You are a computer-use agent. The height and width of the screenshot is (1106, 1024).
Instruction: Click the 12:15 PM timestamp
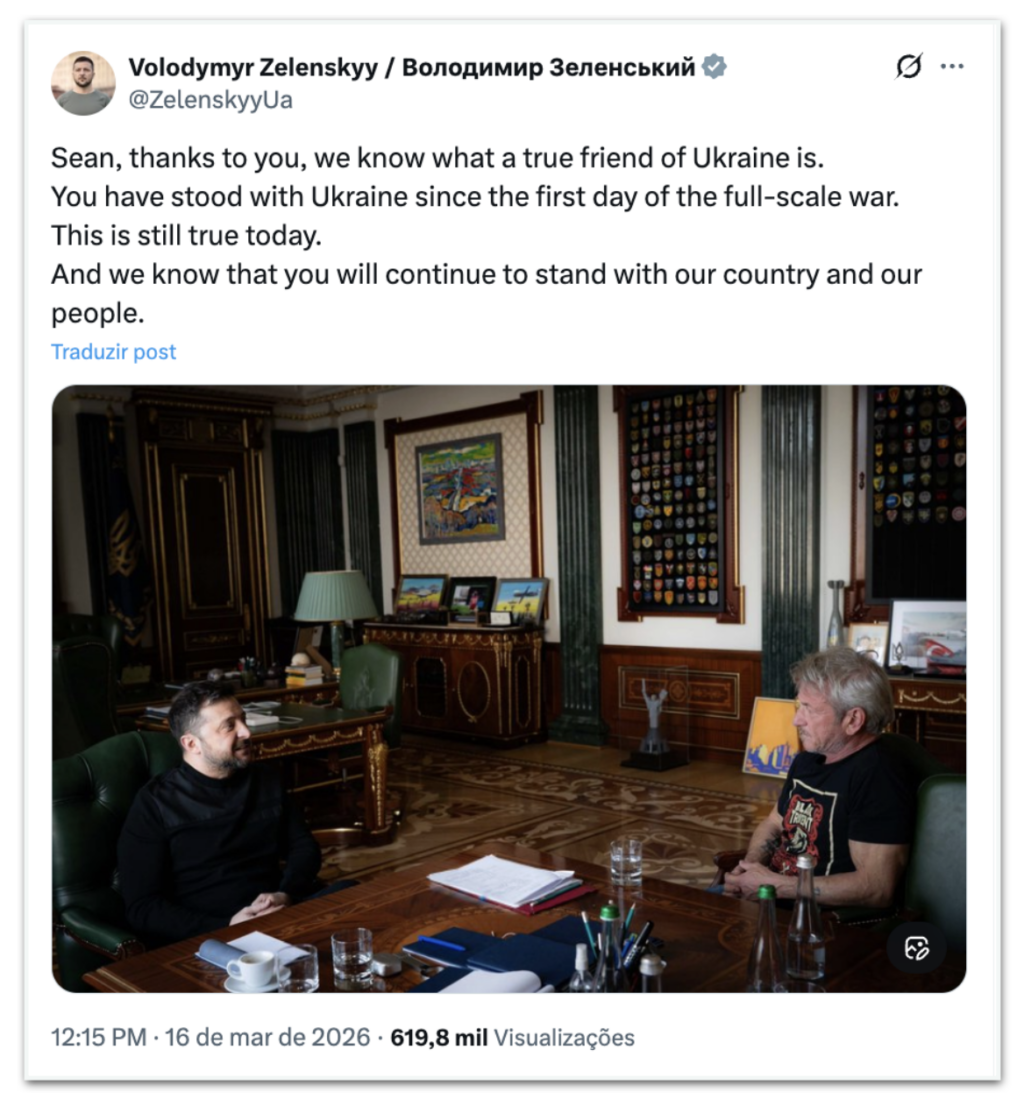98,1037
